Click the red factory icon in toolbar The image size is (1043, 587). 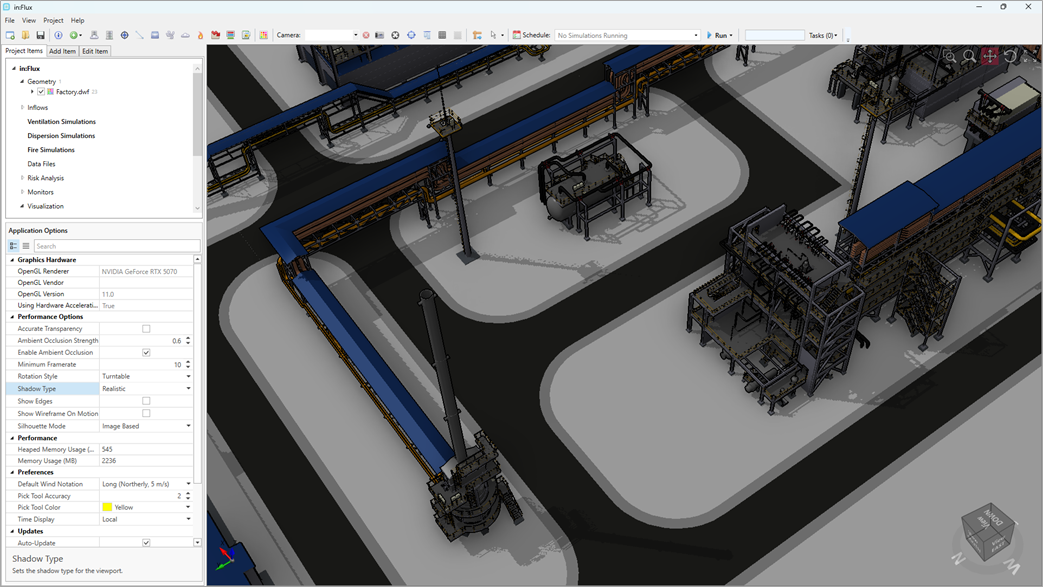pyautogui.click(x=216, y=35)
